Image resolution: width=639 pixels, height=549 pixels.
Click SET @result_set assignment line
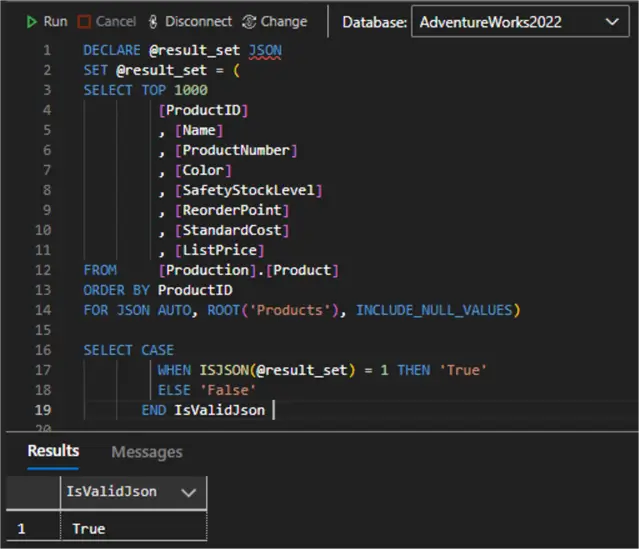(x=162, y=71)
